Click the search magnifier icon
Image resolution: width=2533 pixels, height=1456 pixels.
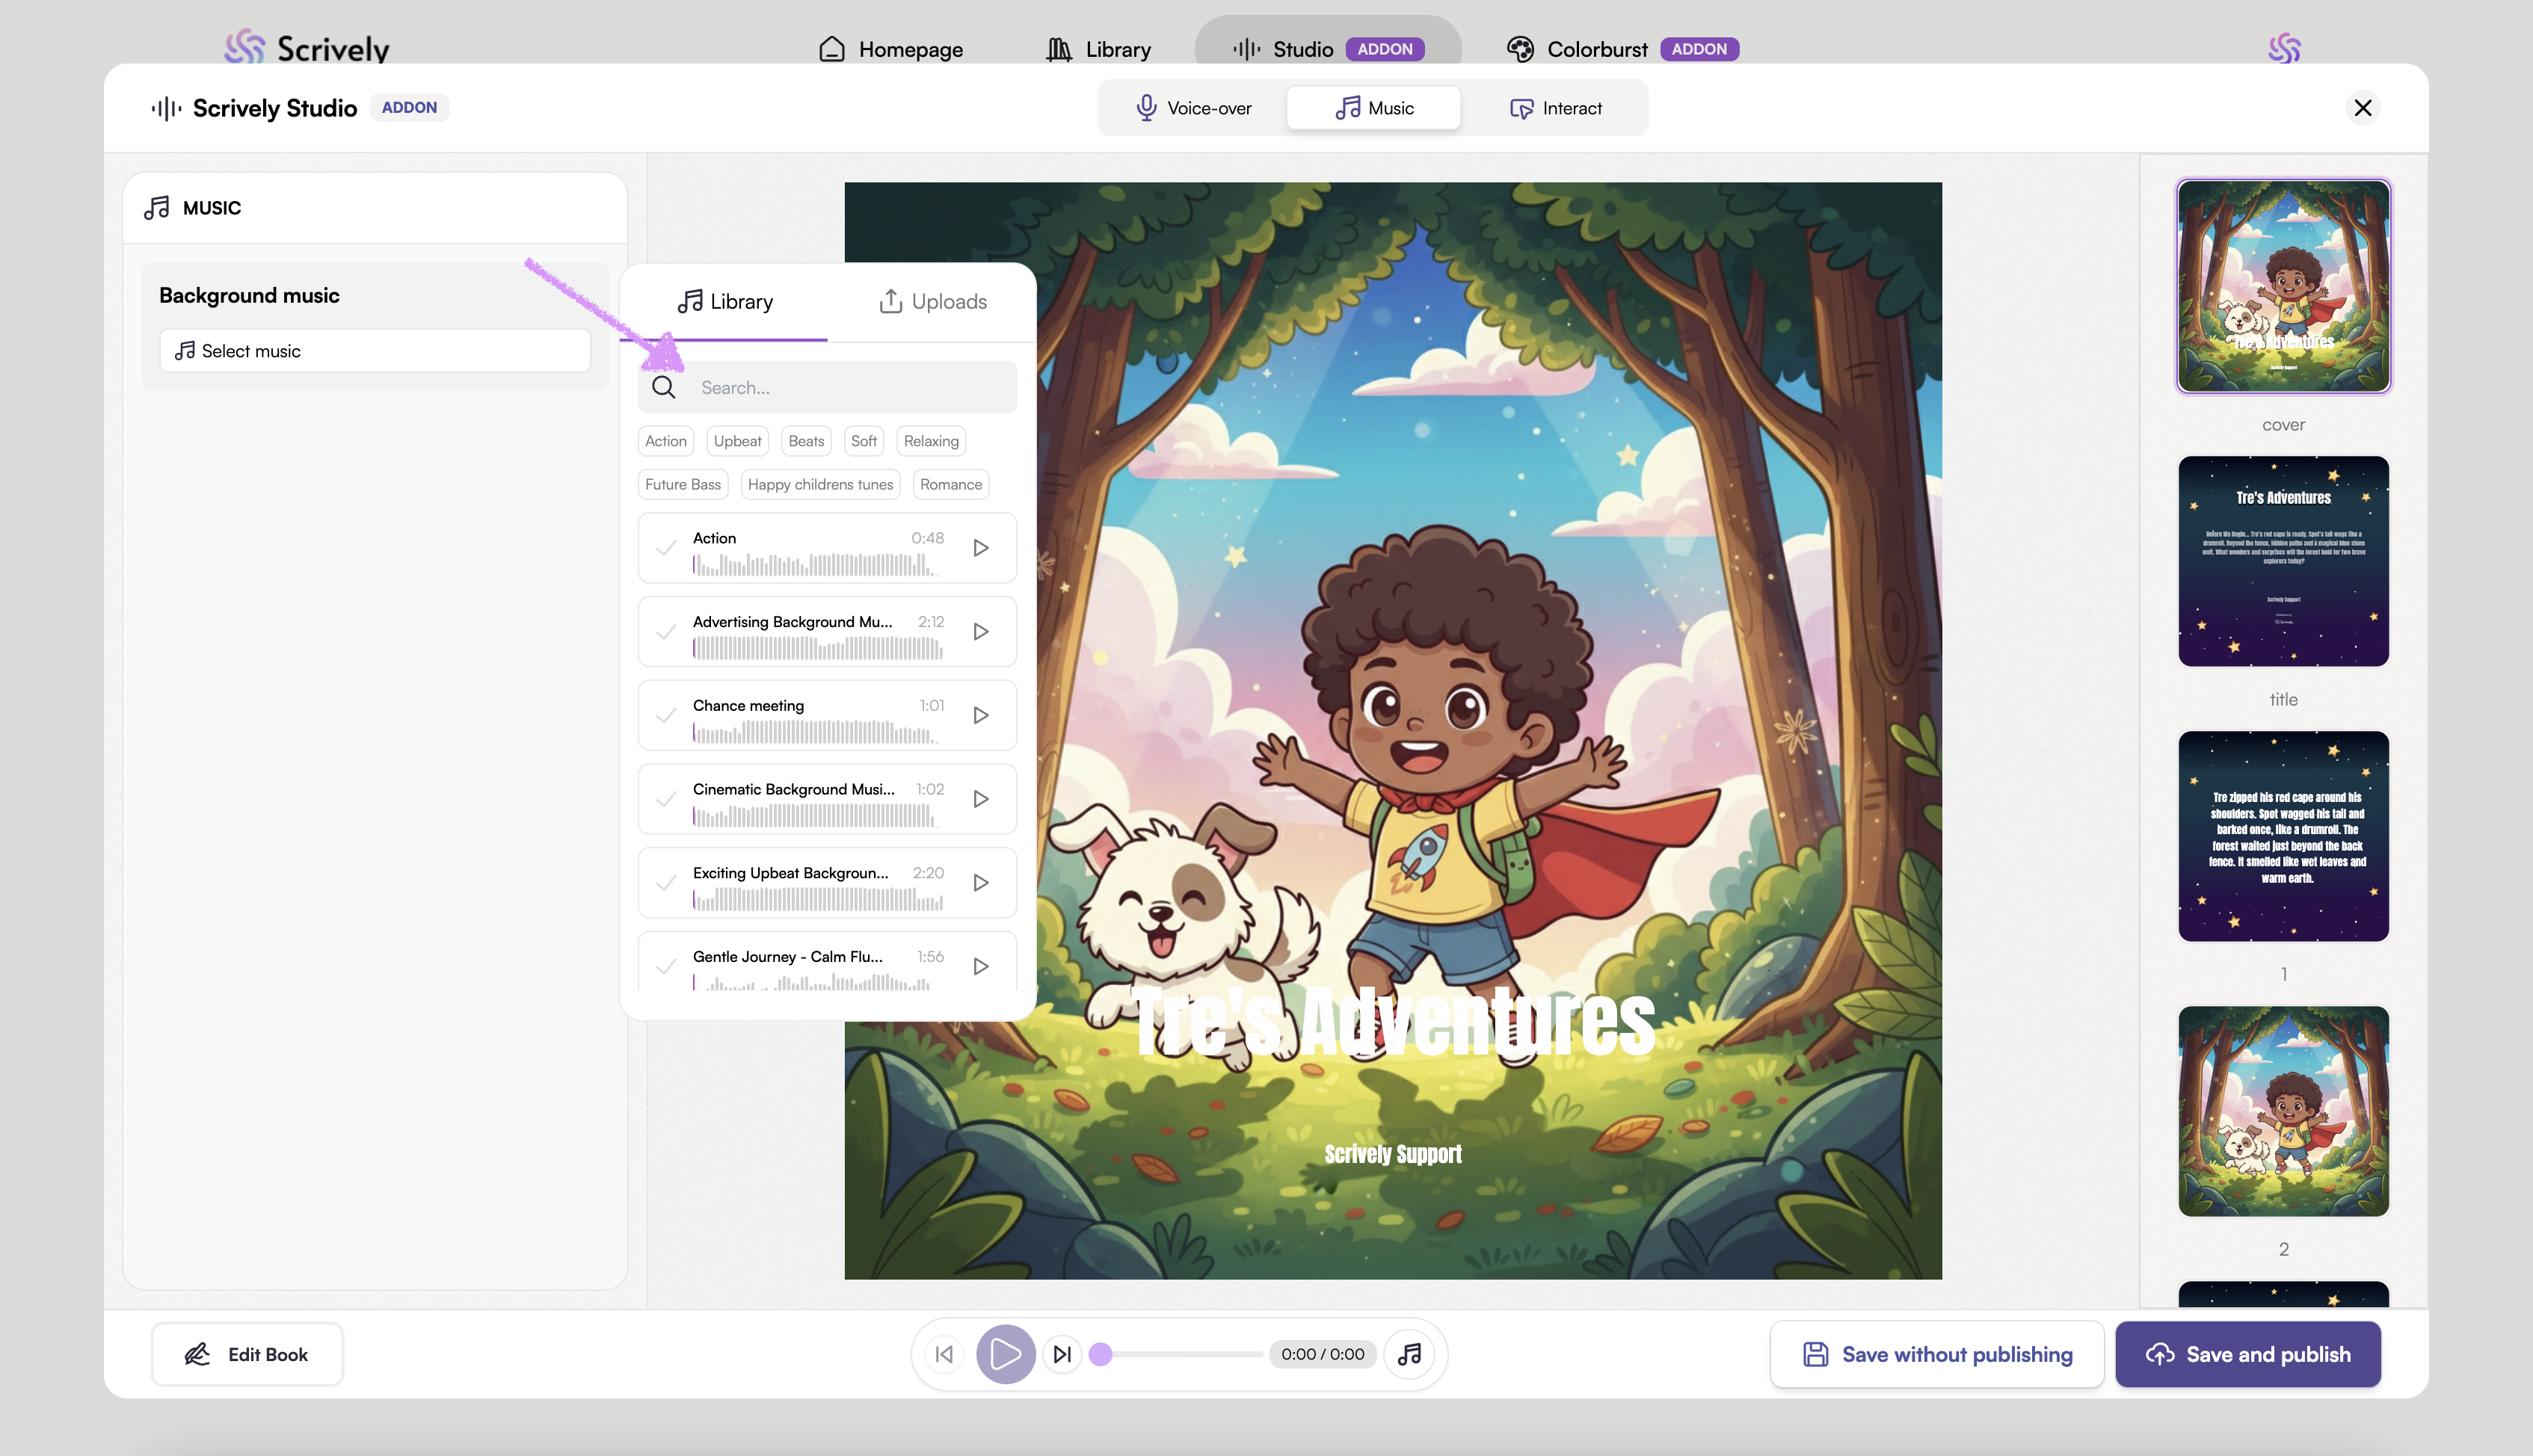pos(664,387)
